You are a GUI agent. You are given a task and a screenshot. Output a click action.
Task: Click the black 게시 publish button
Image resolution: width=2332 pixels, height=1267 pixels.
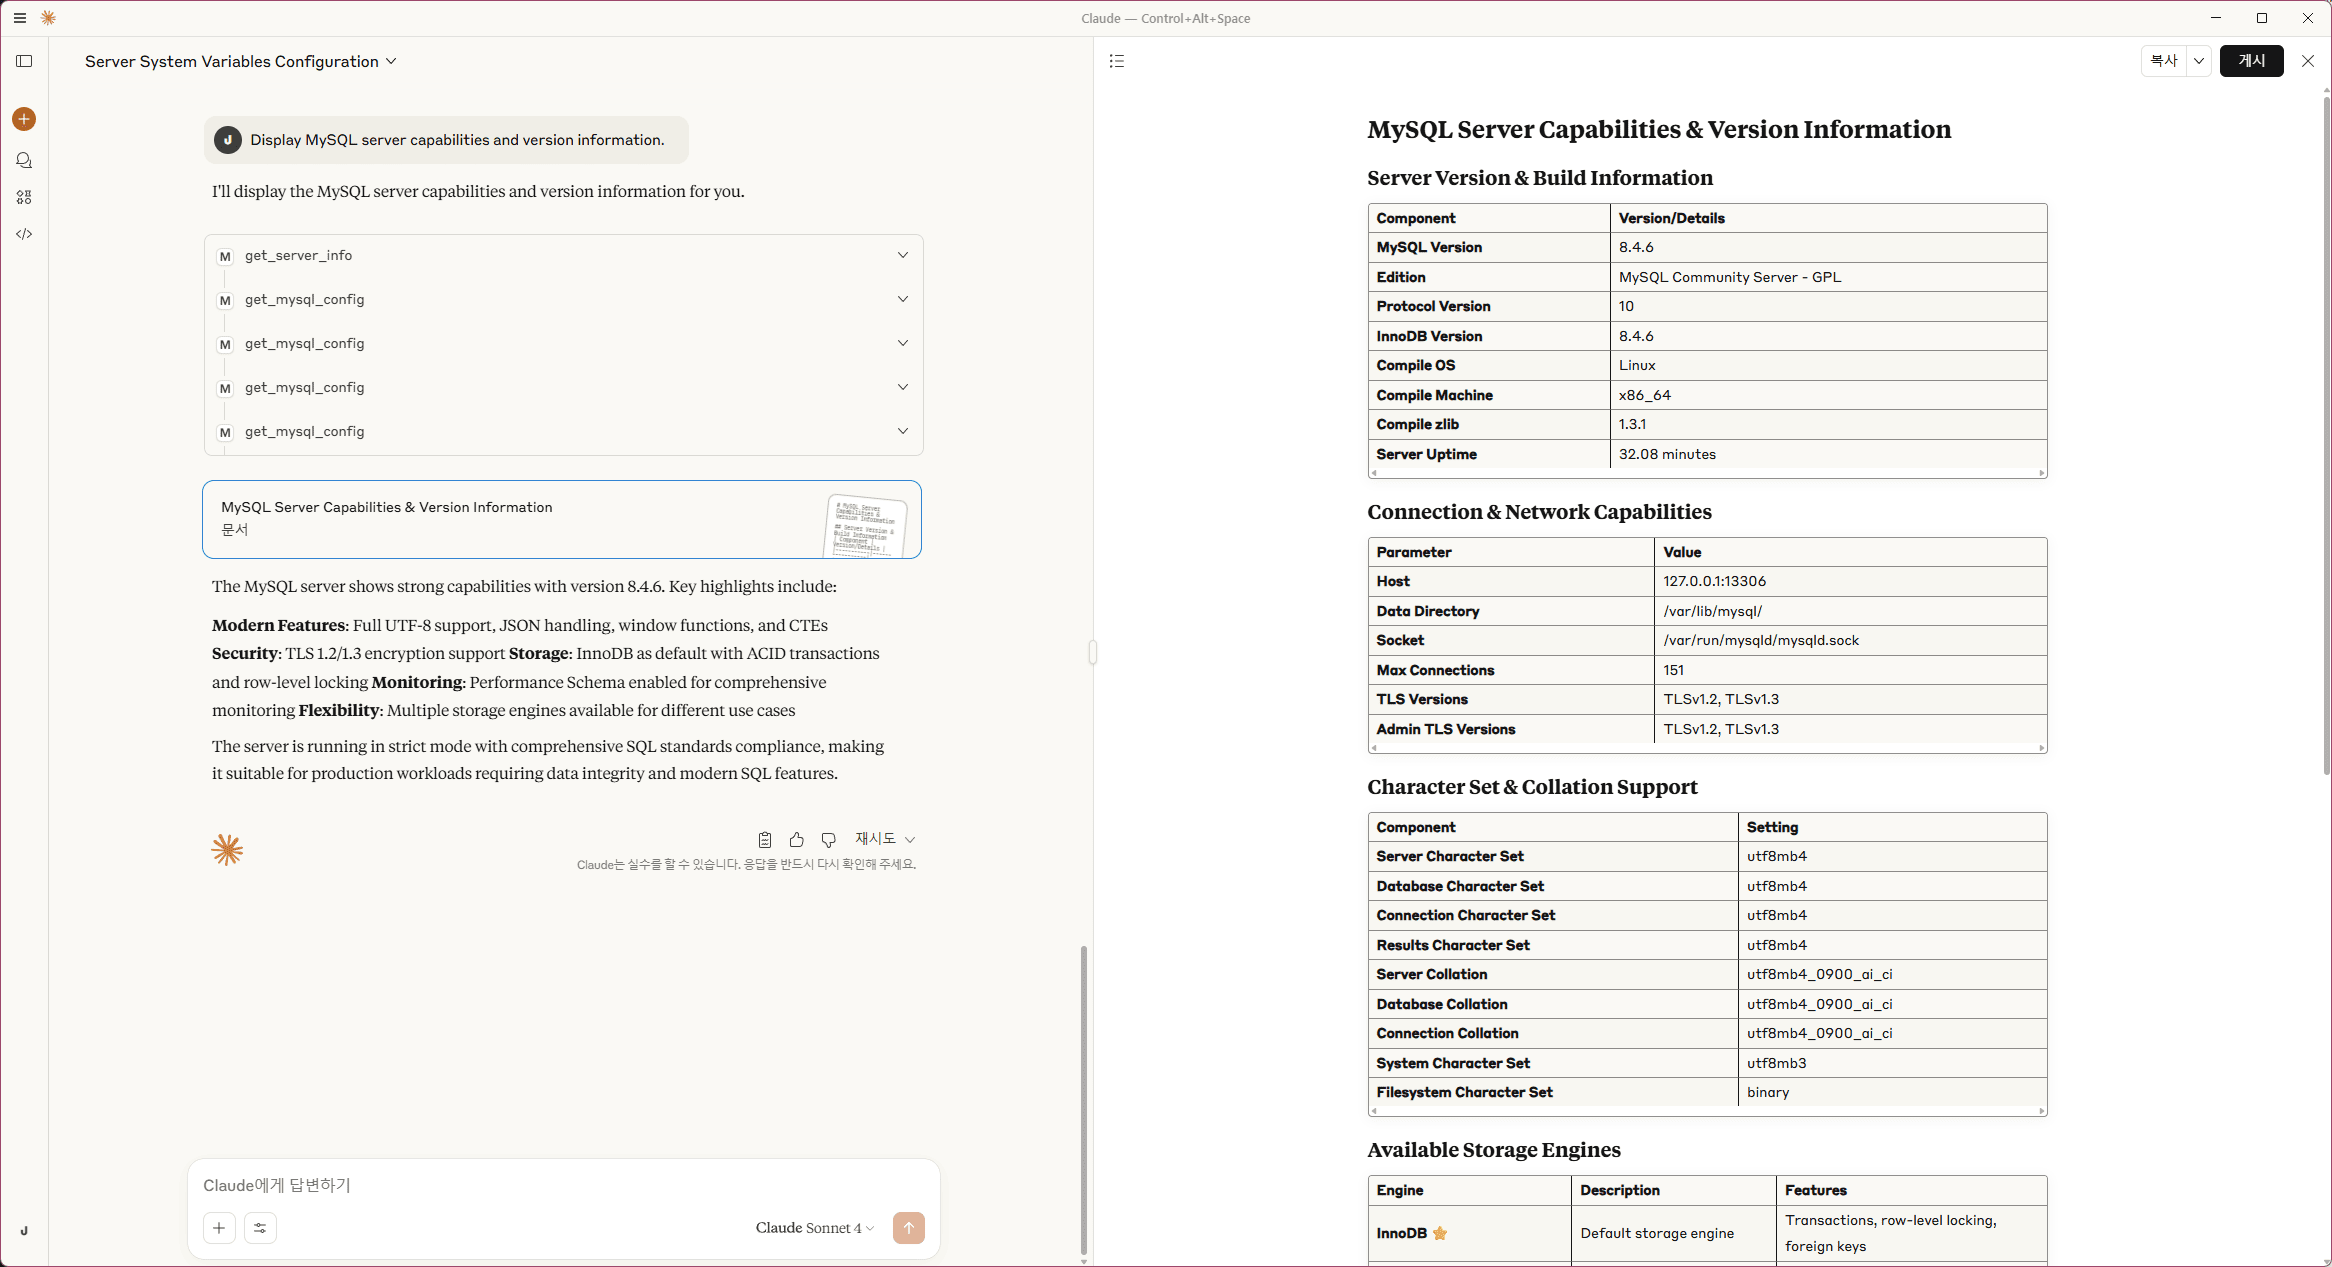[x=2251, y=61]
